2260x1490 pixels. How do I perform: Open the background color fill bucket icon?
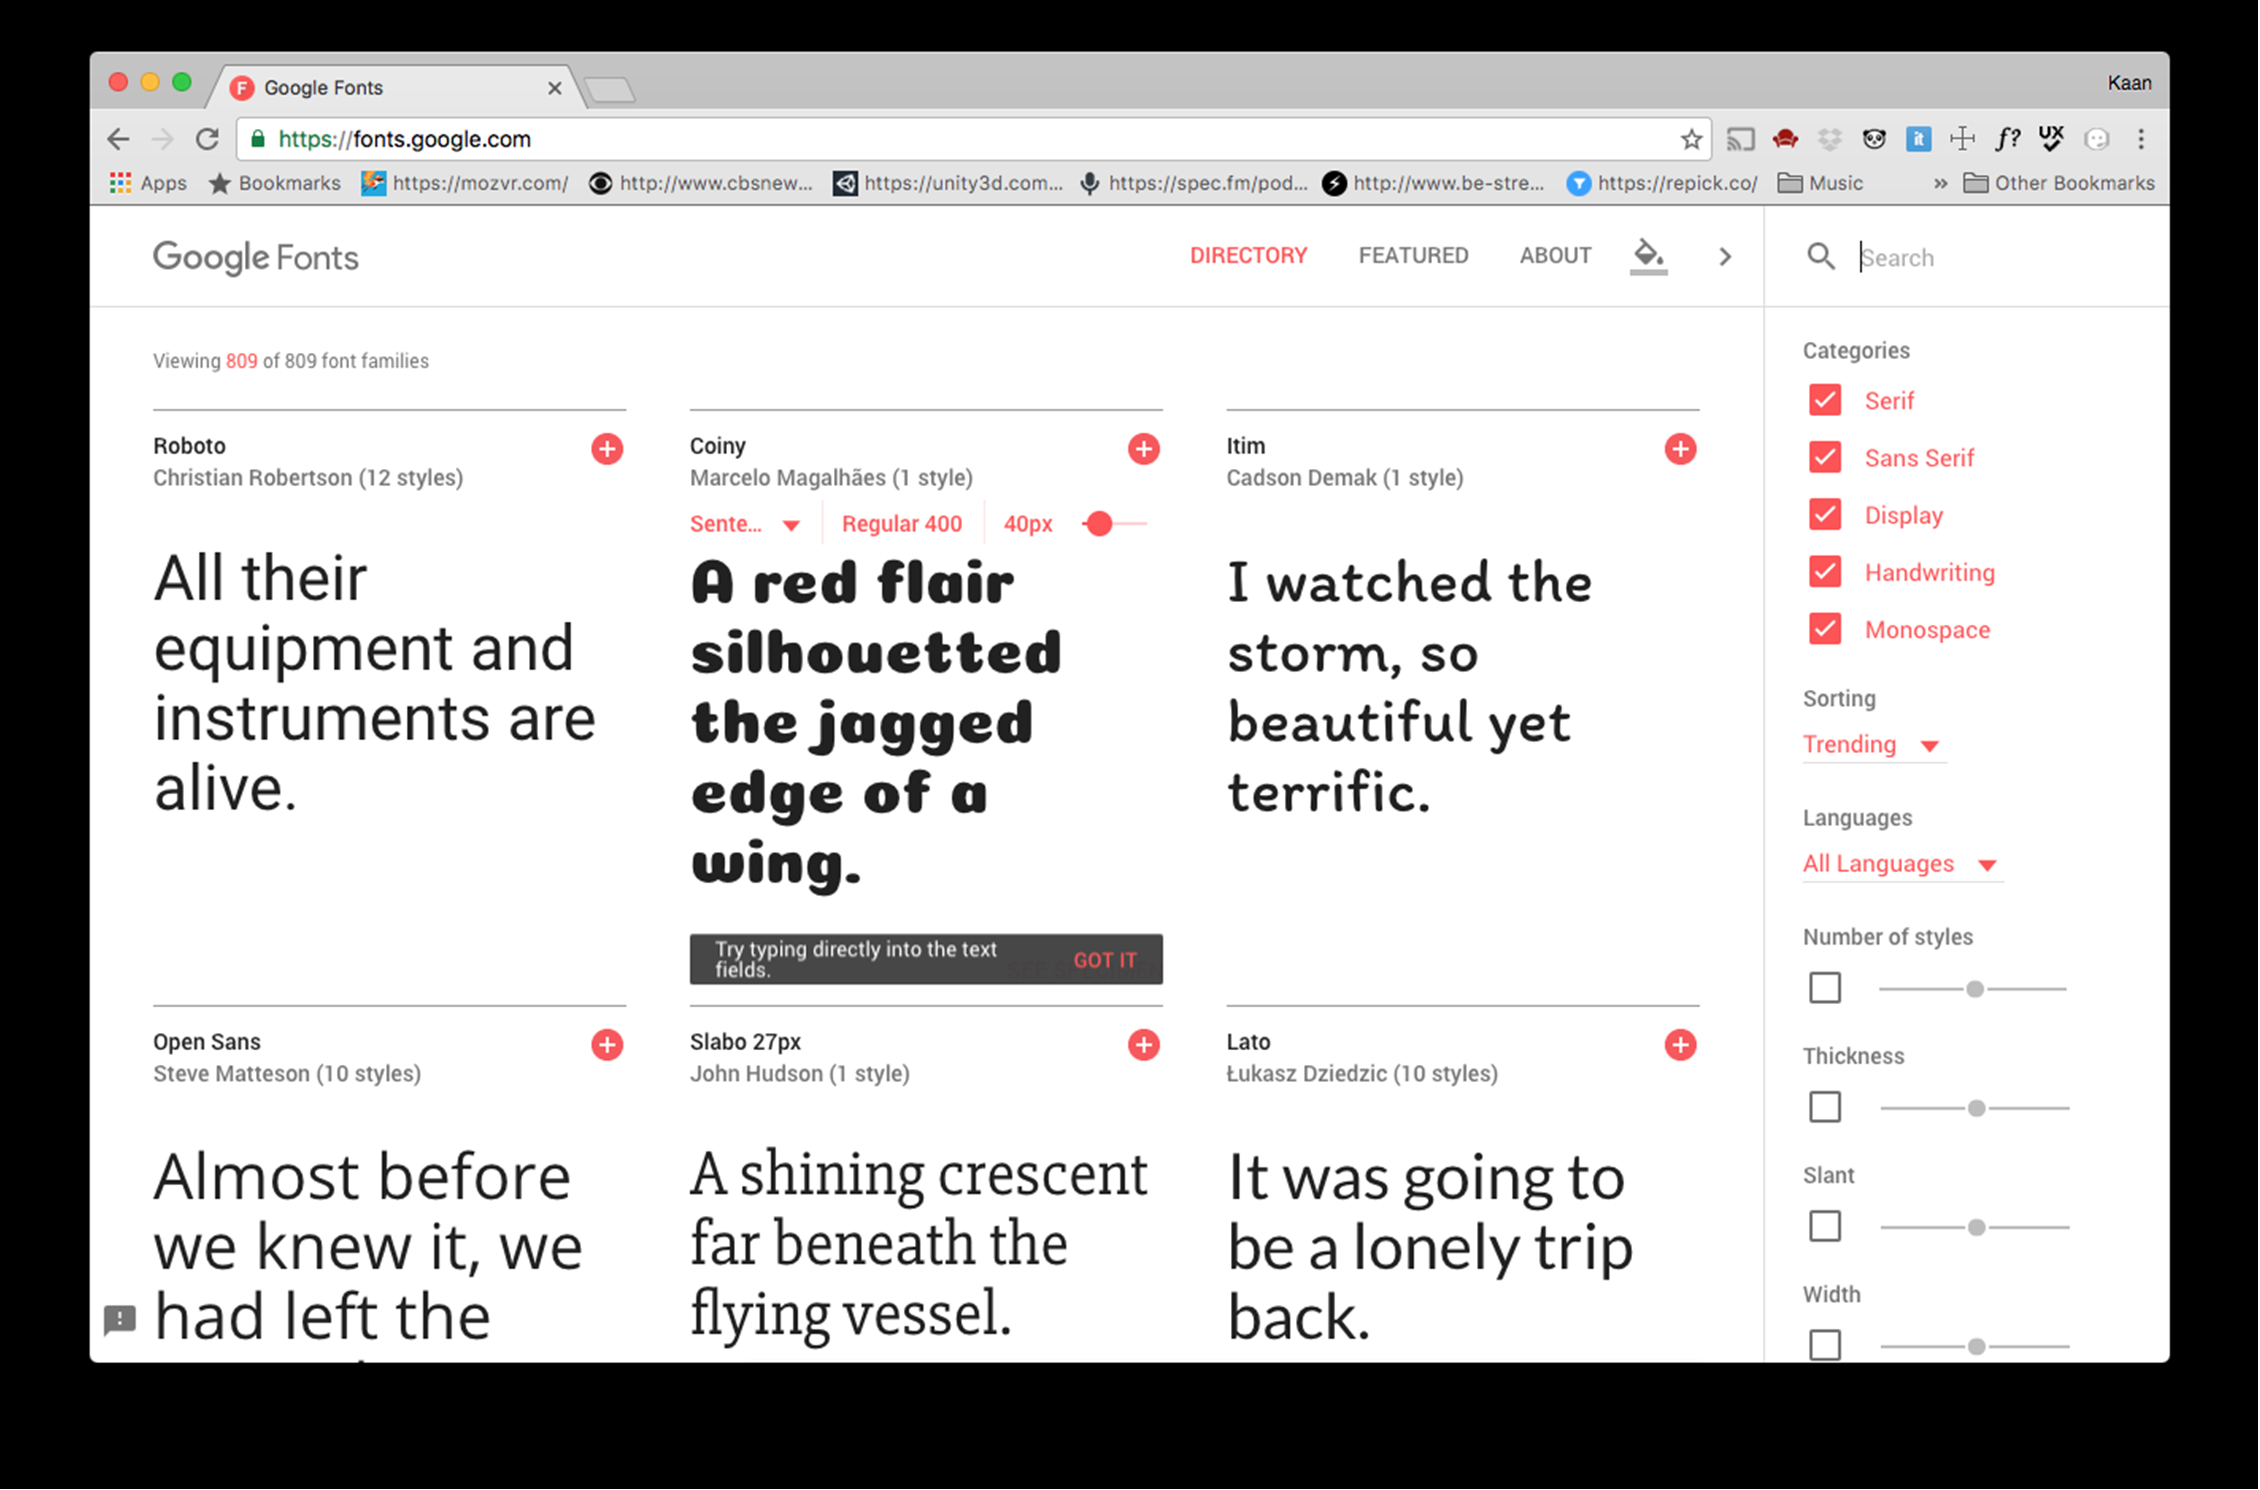point(1648,256)
